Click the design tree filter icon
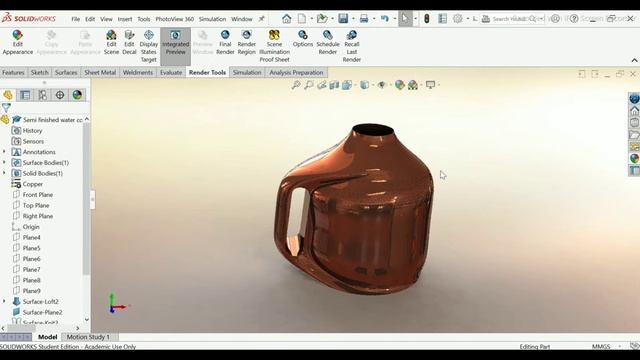This screenshot has height=360, width=640. (7, 108)
